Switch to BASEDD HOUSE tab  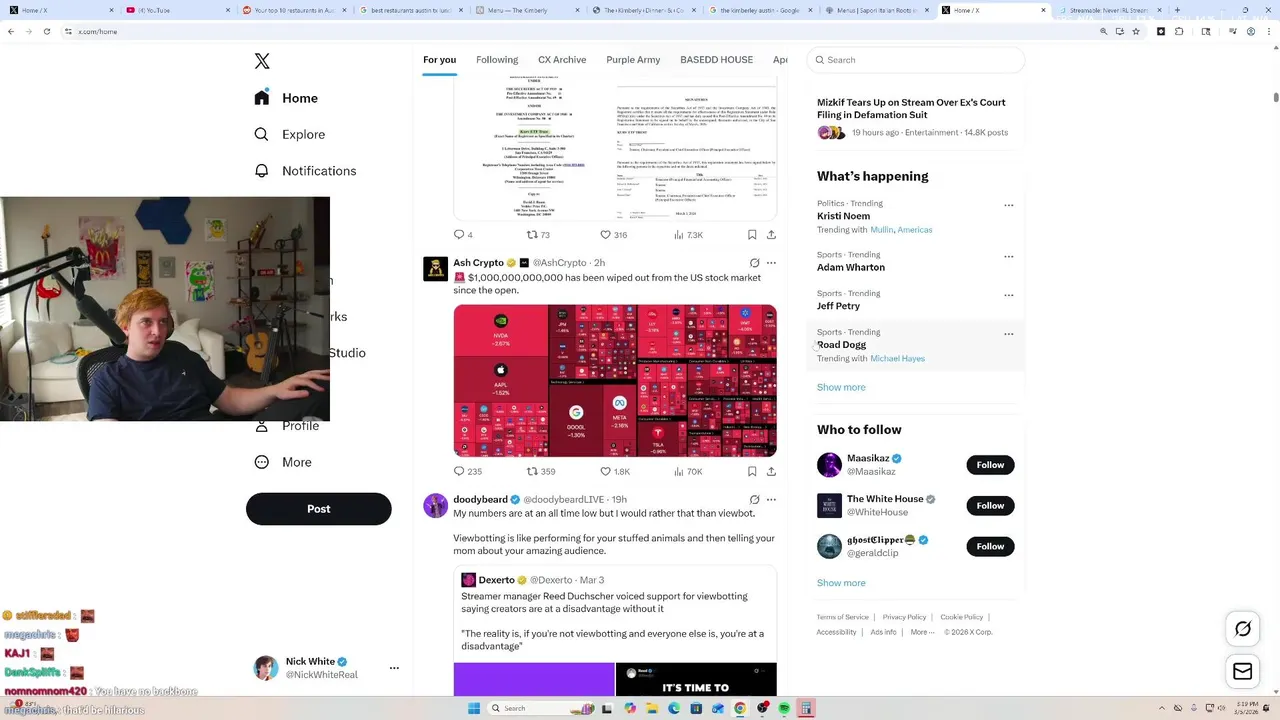716,60
